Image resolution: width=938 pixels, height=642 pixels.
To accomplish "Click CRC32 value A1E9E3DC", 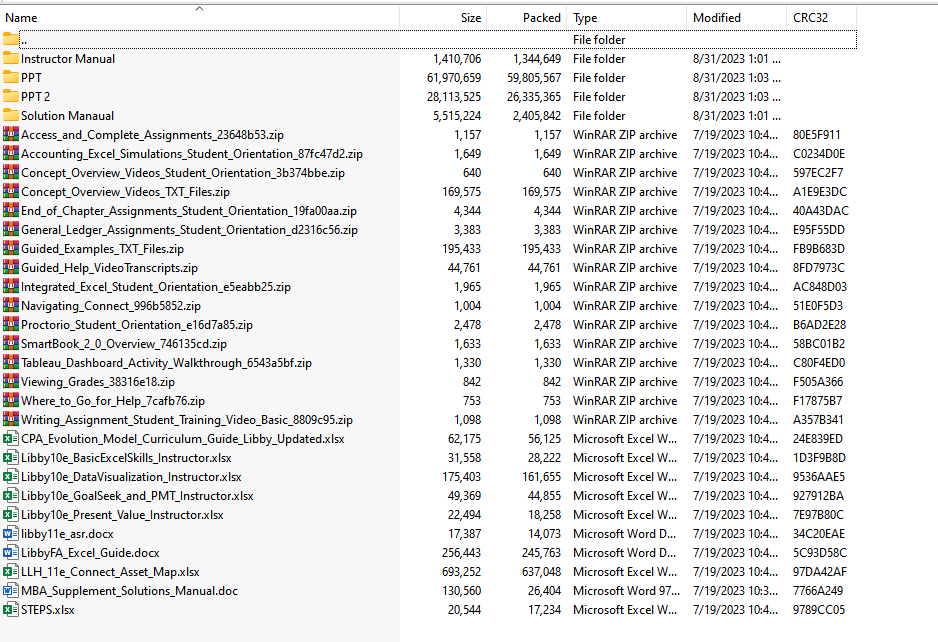I will 820,191.
